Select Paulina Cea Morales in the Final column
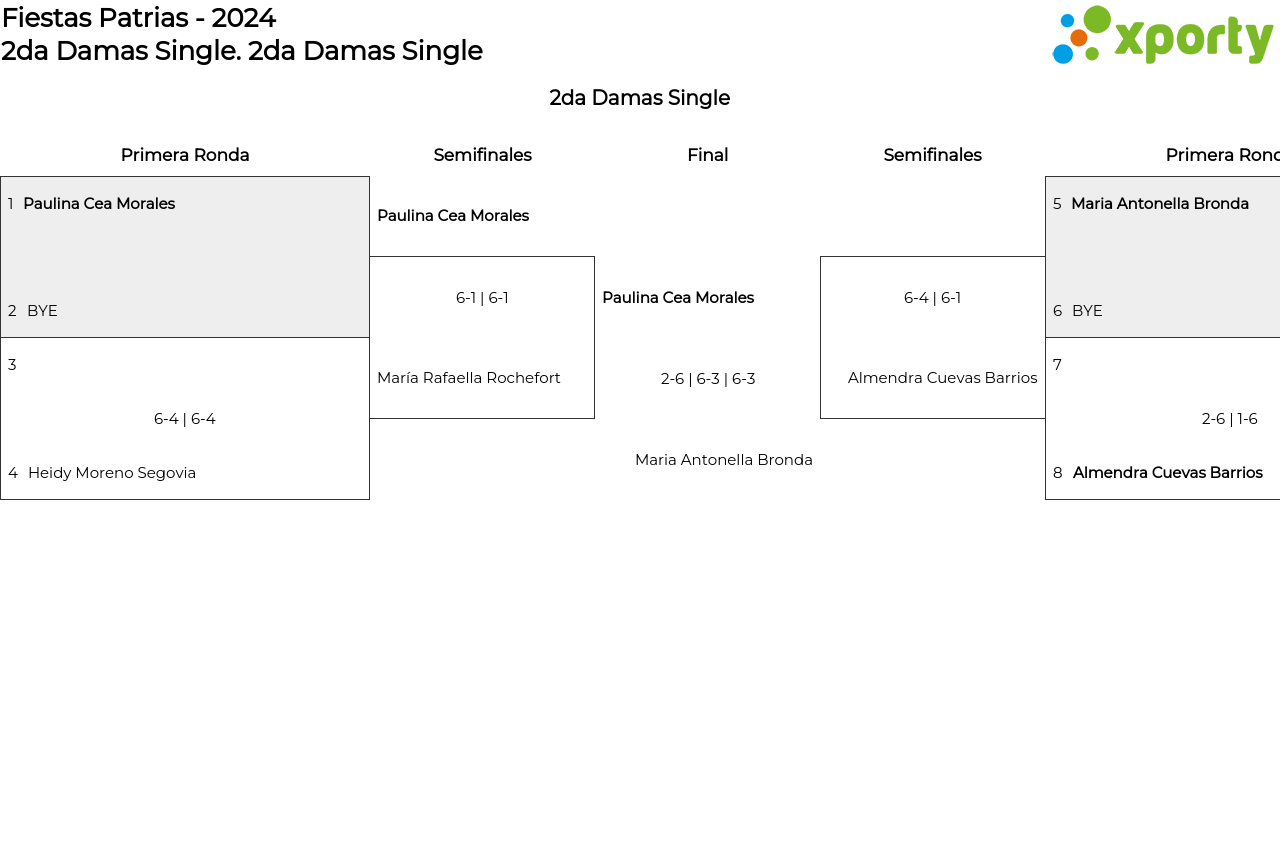The width and height of the screenshot is (1280, 863). click(x=678, y=298)
